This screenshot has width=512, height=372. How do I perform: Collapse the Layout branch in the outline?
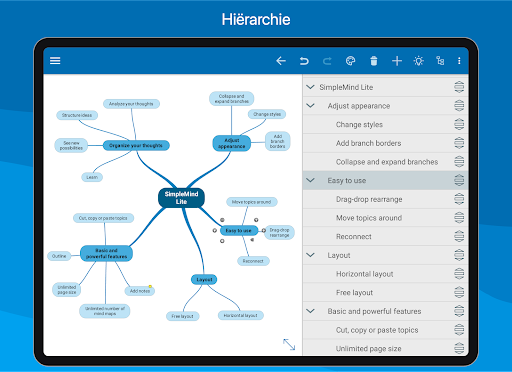(310, 255)
